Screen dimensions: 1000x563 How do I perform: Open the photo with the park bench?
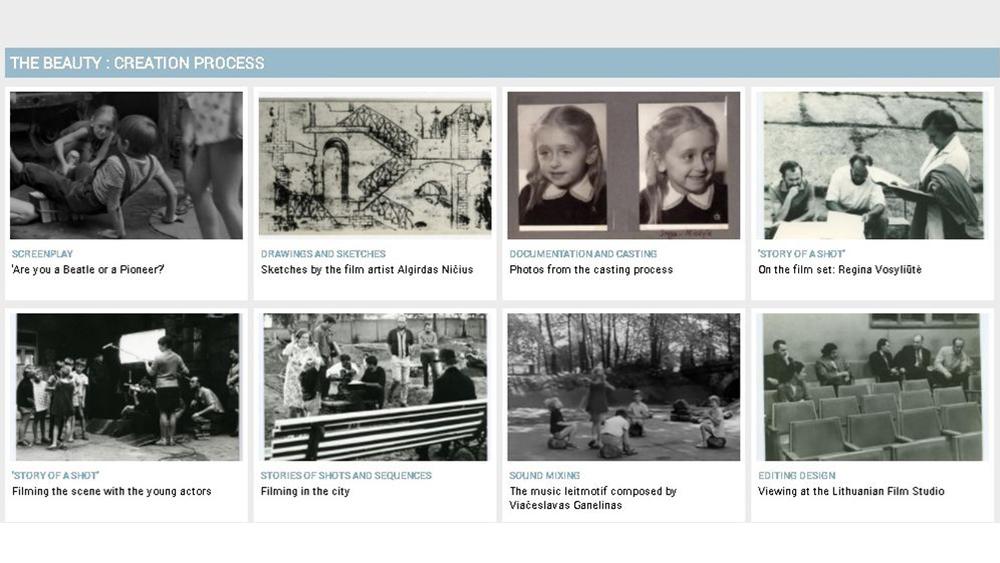pos(375,387)
